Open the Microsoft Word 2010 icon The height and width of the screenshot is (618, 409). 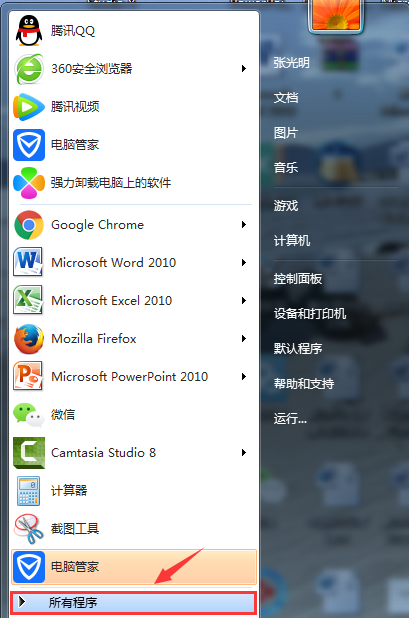pyautogui.click(x=28, y=262)
